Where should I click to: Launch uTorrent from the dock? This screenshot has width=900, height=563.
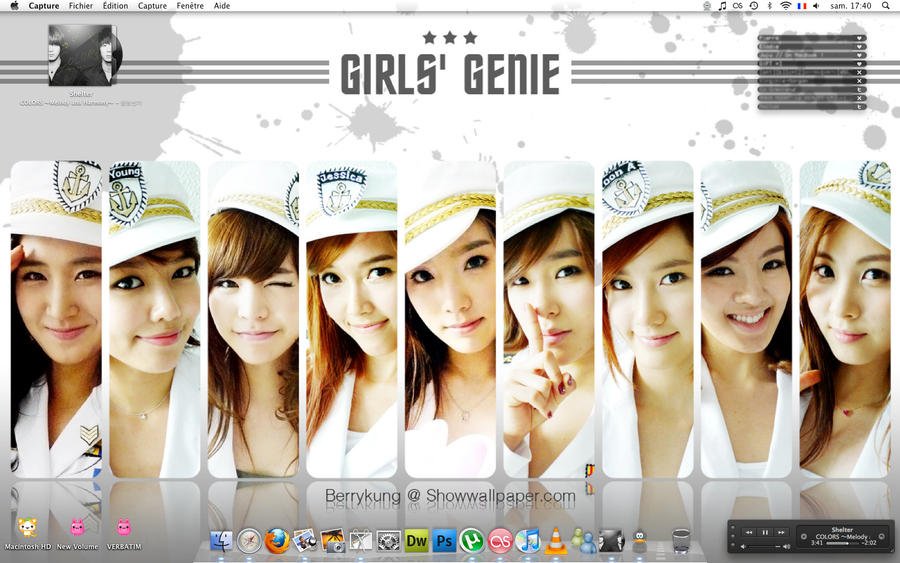472,542
